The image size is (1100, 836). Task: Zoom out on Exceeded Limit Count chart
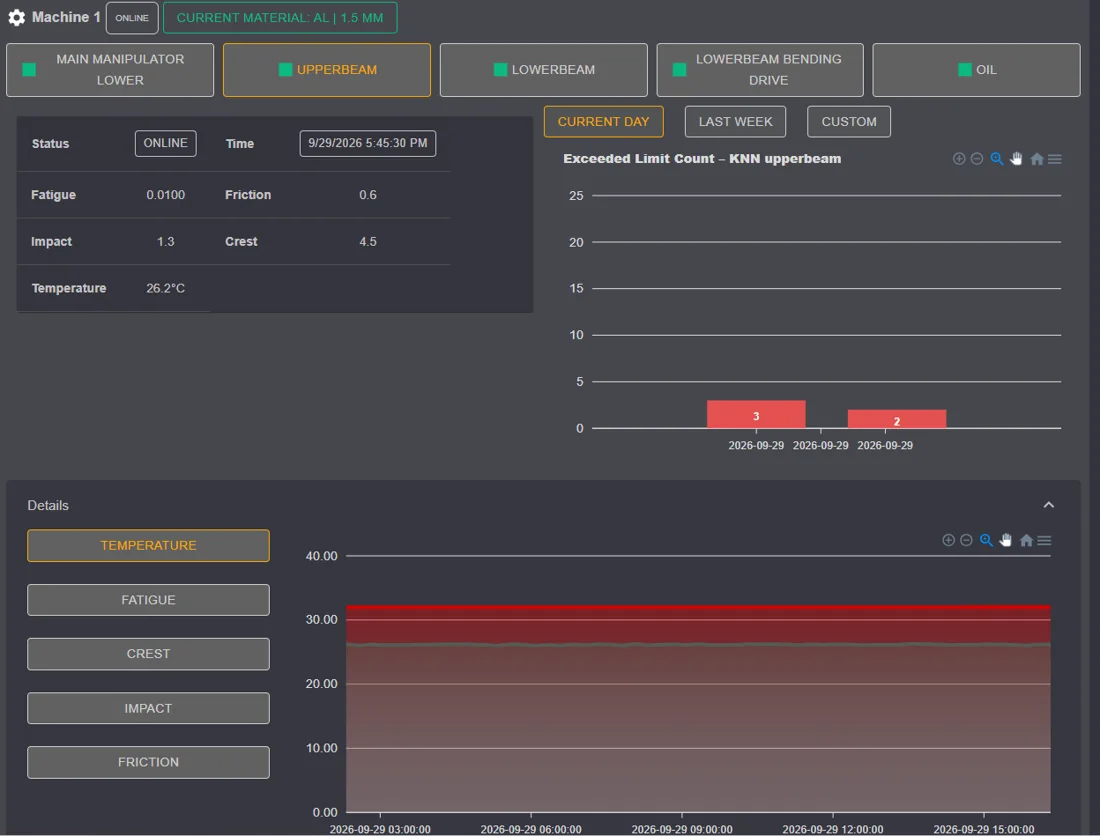coord(977,159)
